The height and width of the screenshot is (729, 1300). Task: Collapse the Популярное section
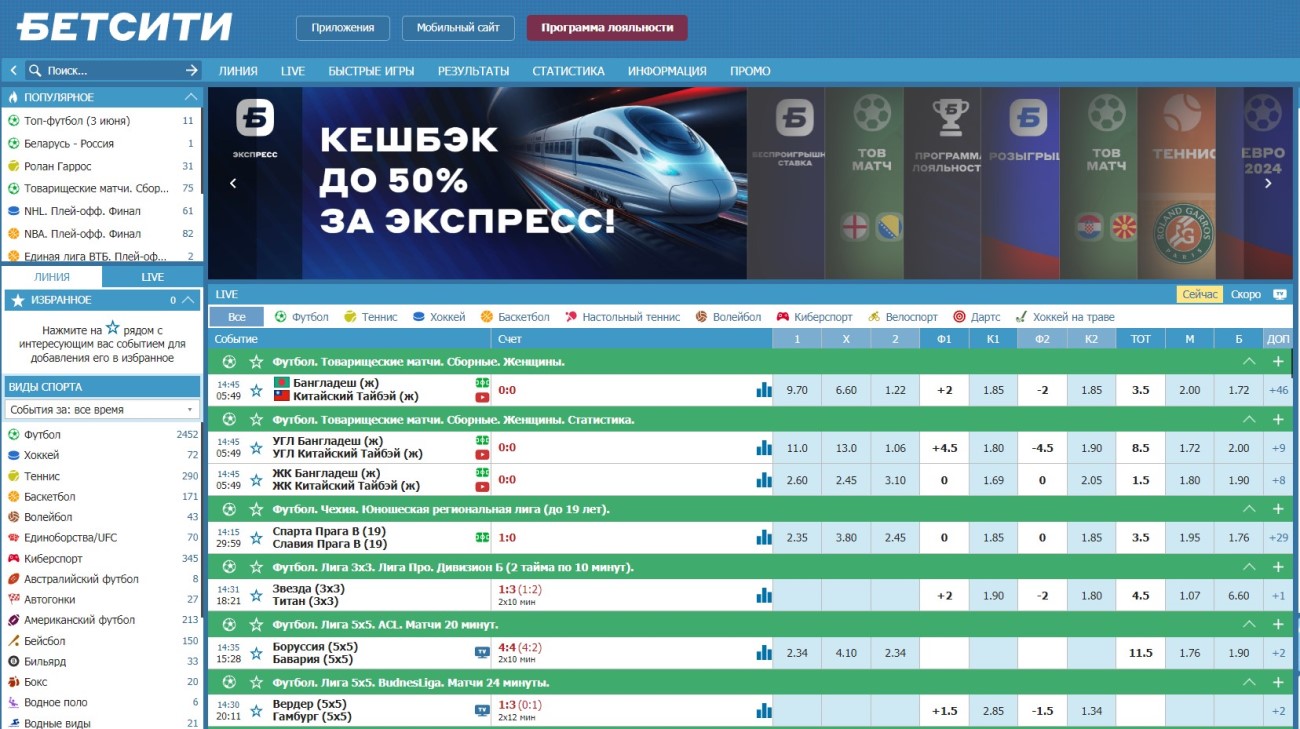point(190,97)
